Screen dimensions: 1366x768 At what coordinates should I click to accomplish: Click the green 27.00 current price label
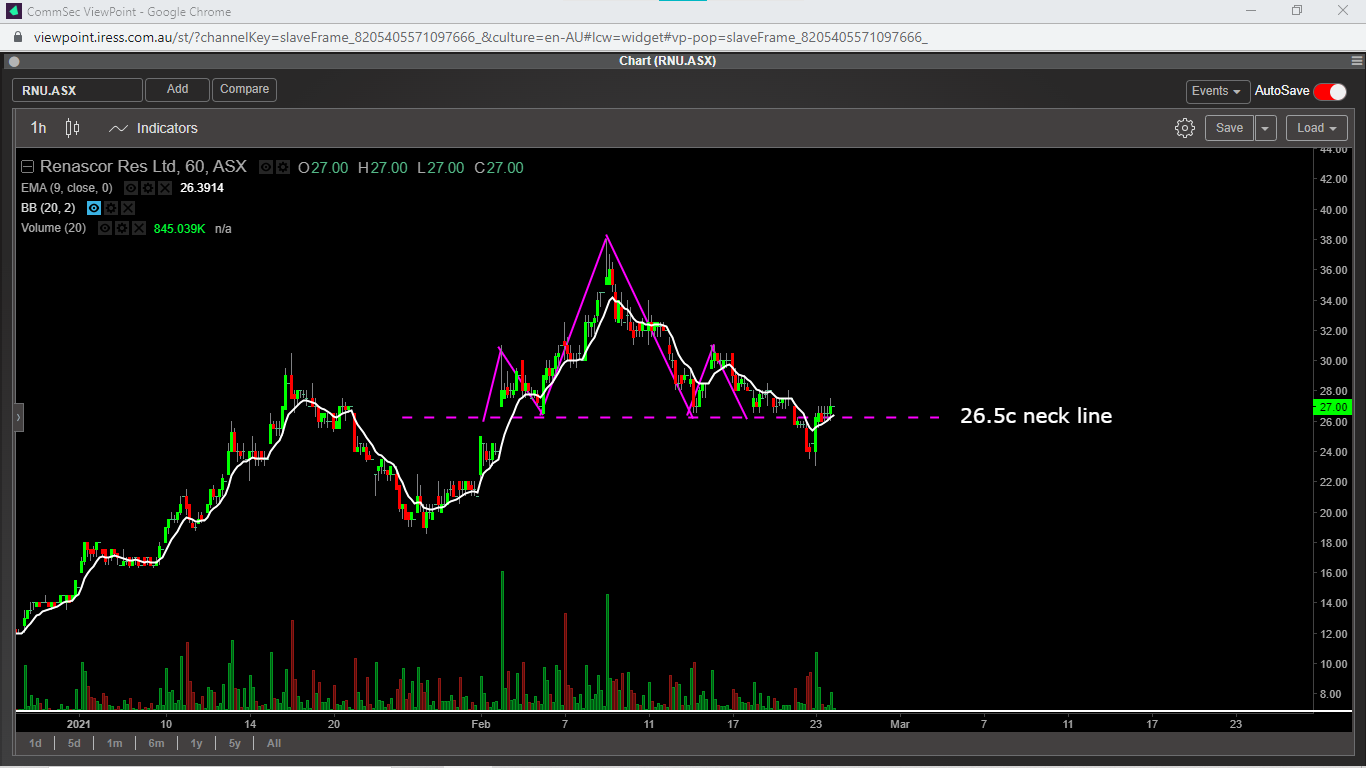tap(1335, 407)
